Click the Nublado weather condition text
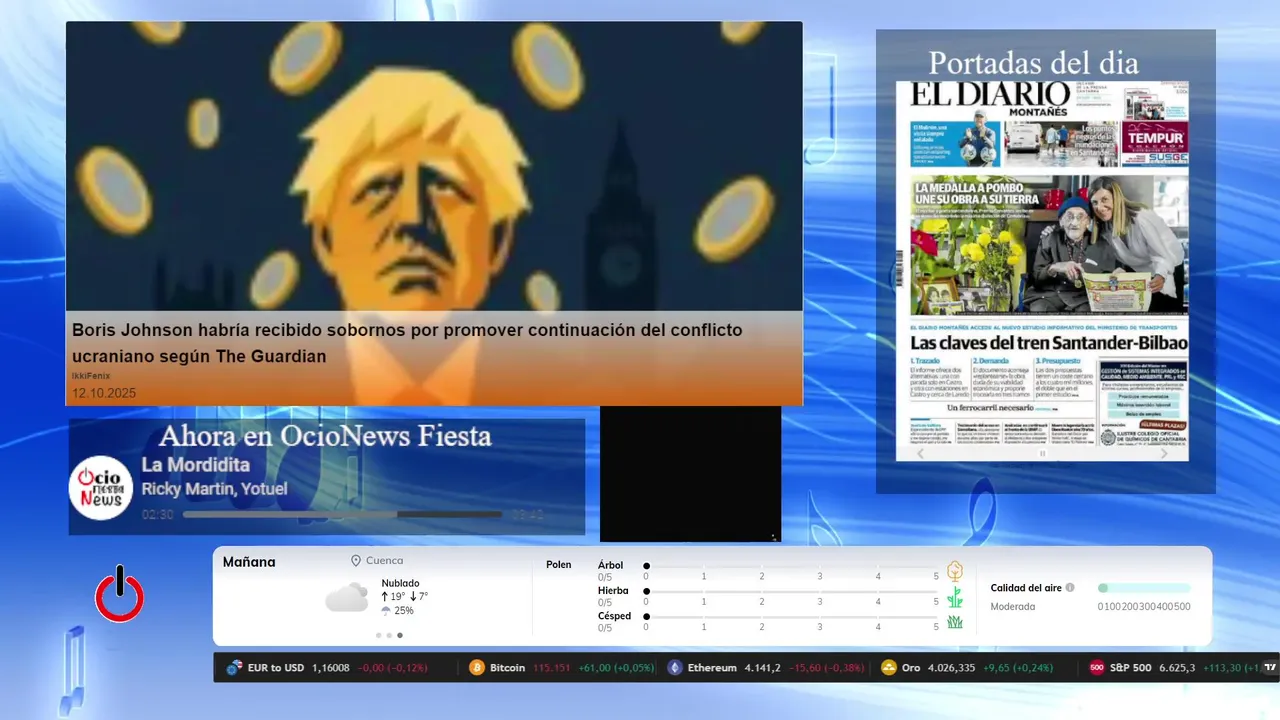Screen dimensions: 1280x720 (x=400, y=583)
